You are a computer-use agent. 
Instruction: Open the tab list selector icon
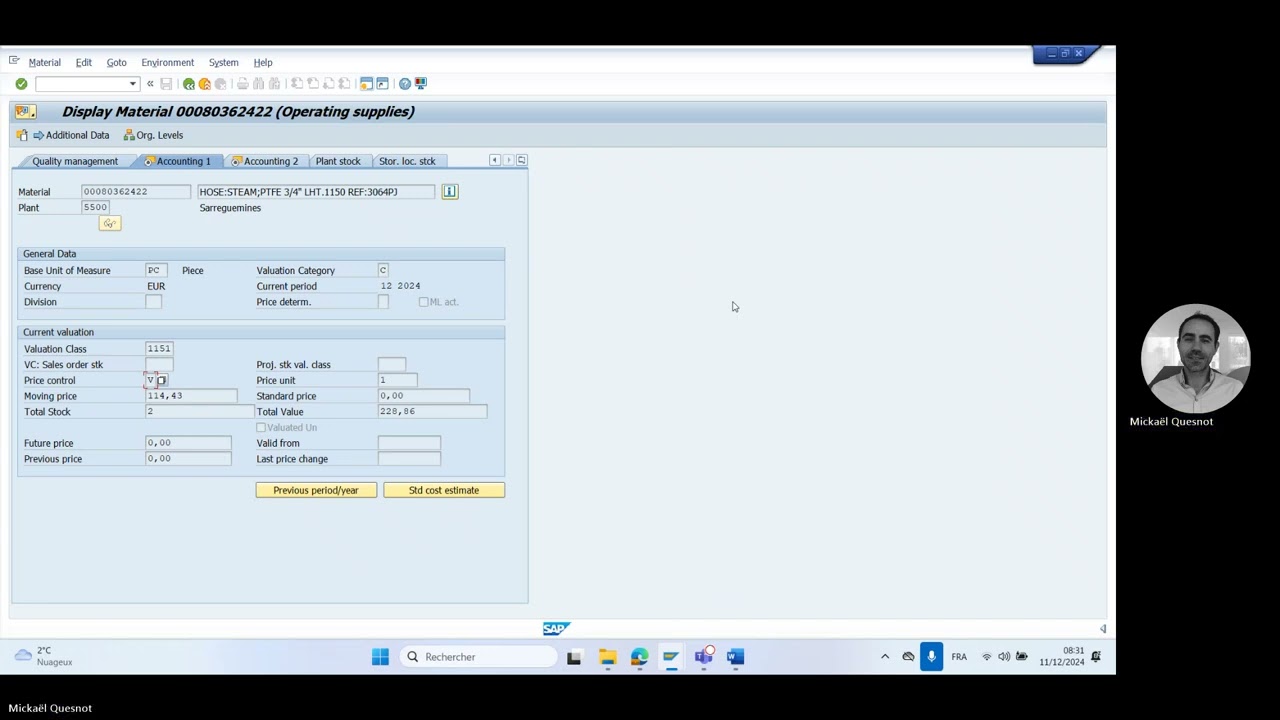(x=521, y=160)
